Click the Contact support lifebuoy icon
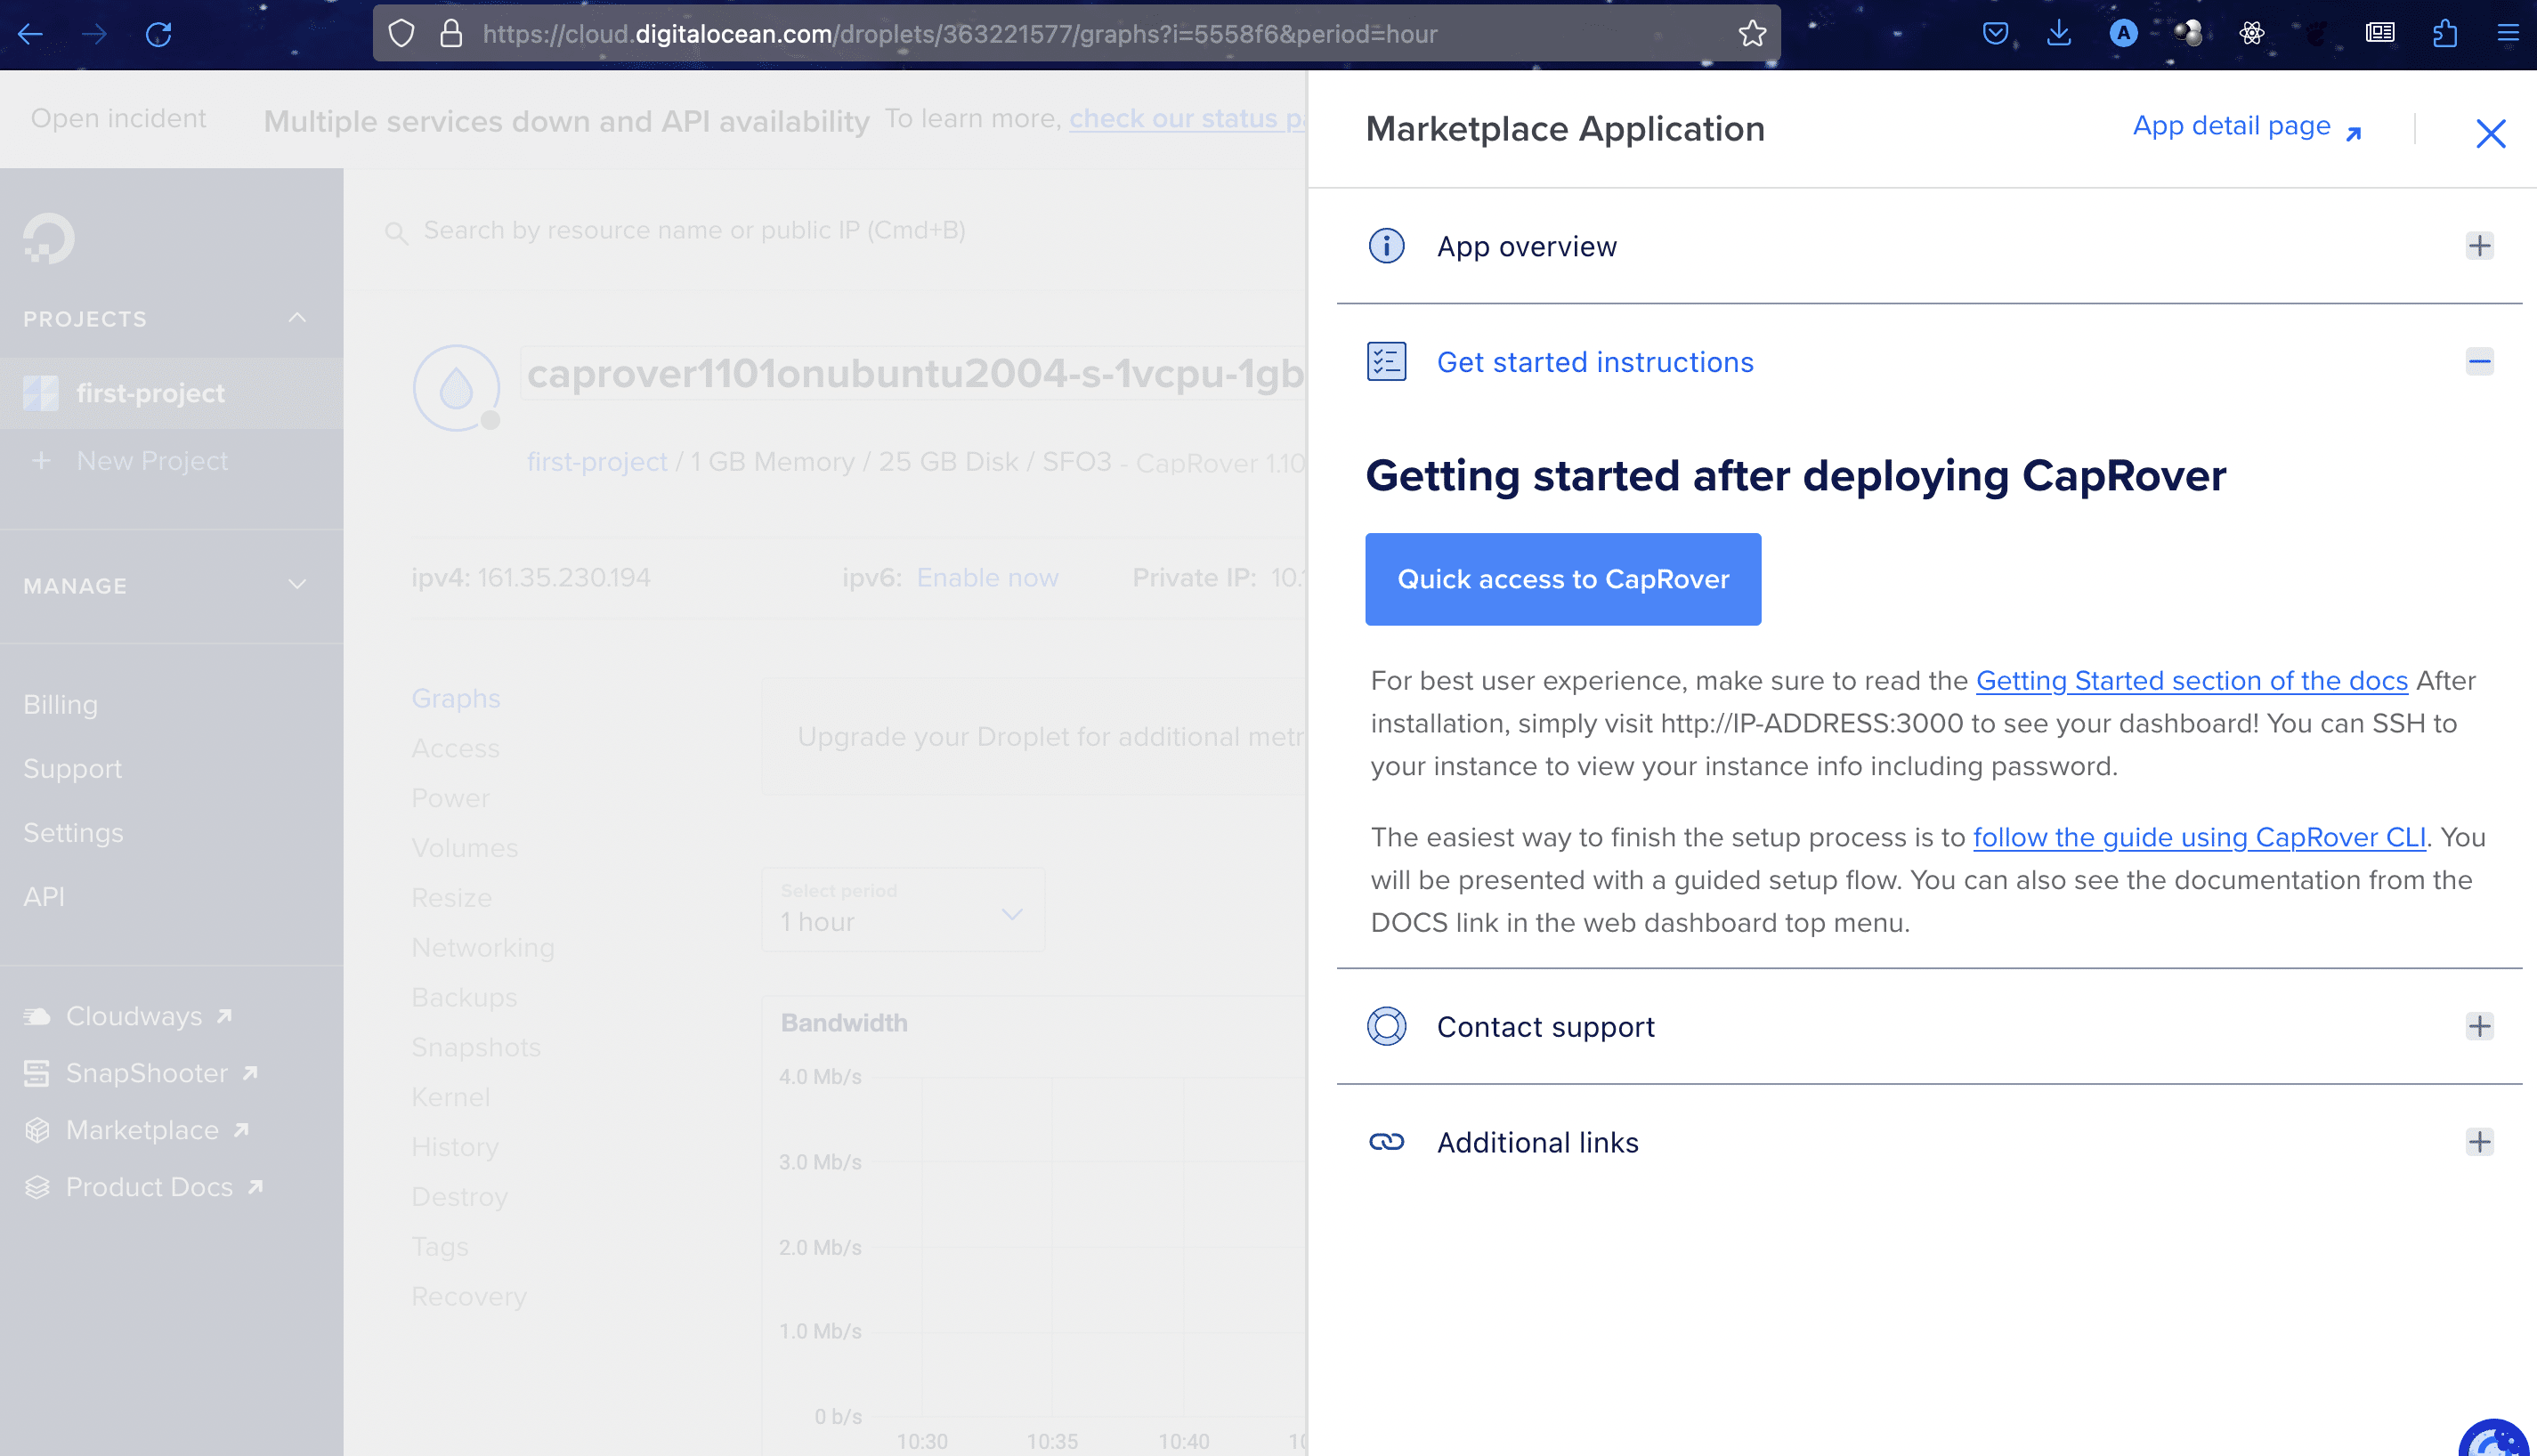The height and width of the screenshot is (1456, 2537). (1386, 1027)
